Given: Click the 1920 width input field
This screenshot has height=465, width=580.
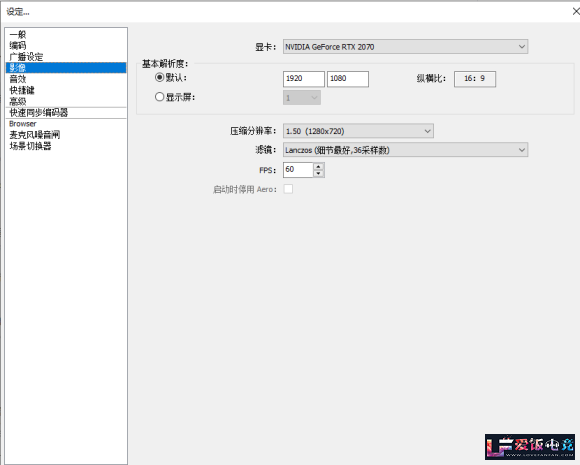Looking at the screenshot, I should click(304, 79).
